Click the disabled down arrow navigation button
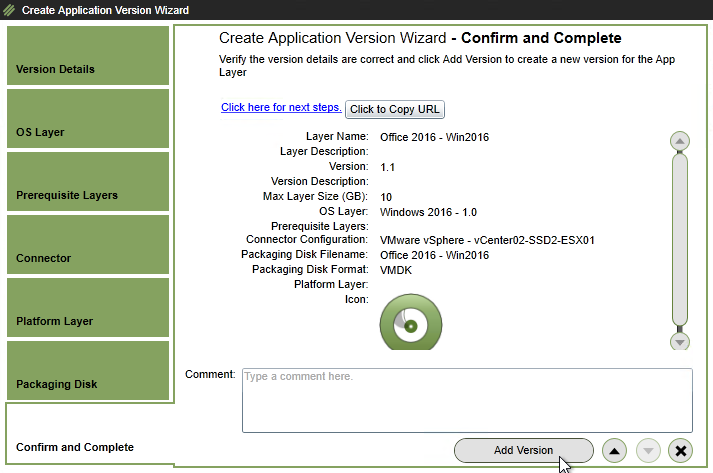Image resolution: width=713 pixels, height=473 pixels. [648, 451]
